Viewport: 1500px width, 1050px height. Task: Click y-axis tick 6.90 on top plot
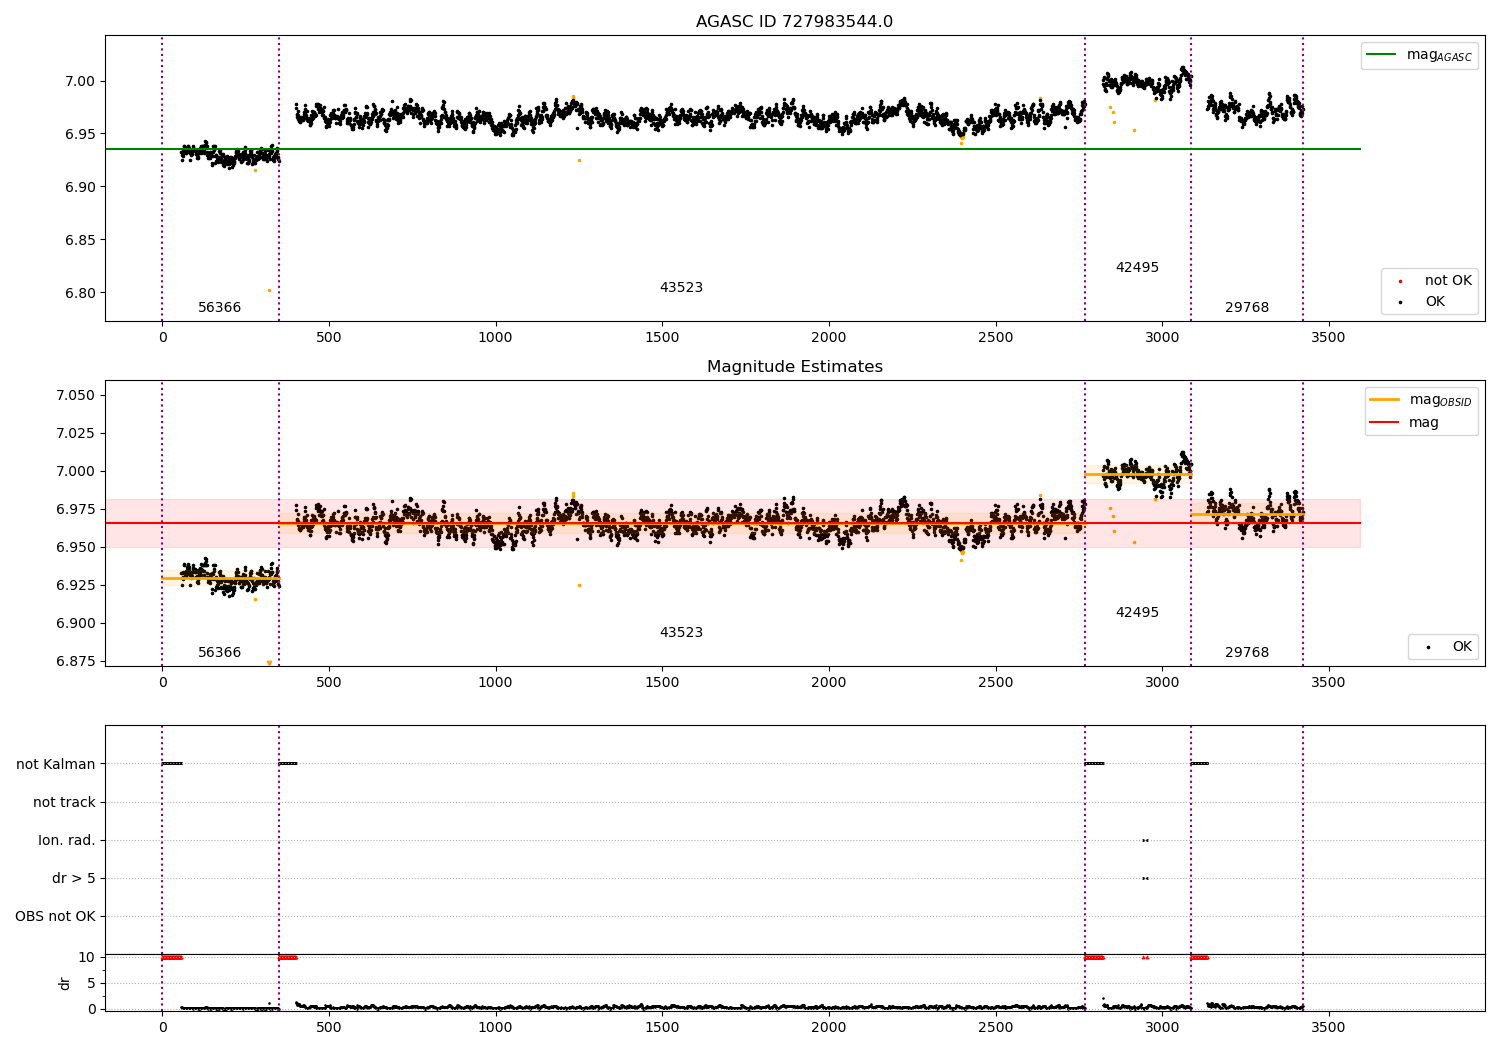(79, 188)
